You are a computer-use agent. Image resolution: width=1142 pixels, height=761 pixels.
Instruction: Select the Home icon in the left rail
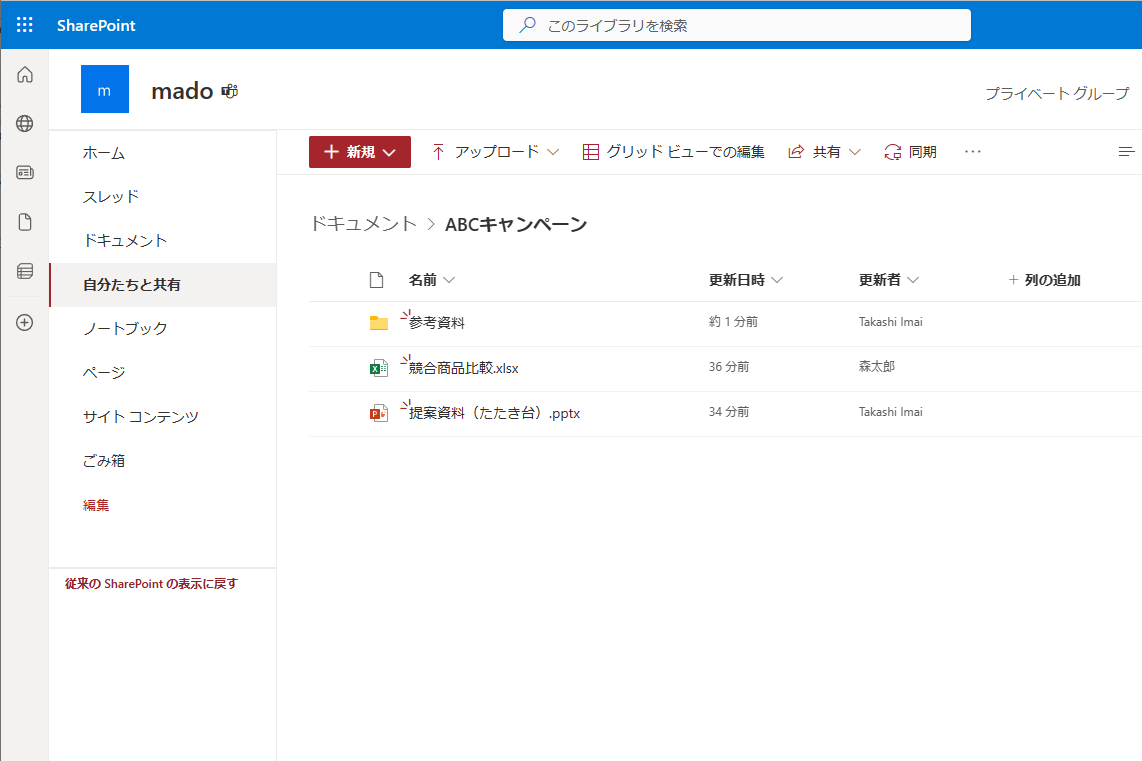coord(24,74)
